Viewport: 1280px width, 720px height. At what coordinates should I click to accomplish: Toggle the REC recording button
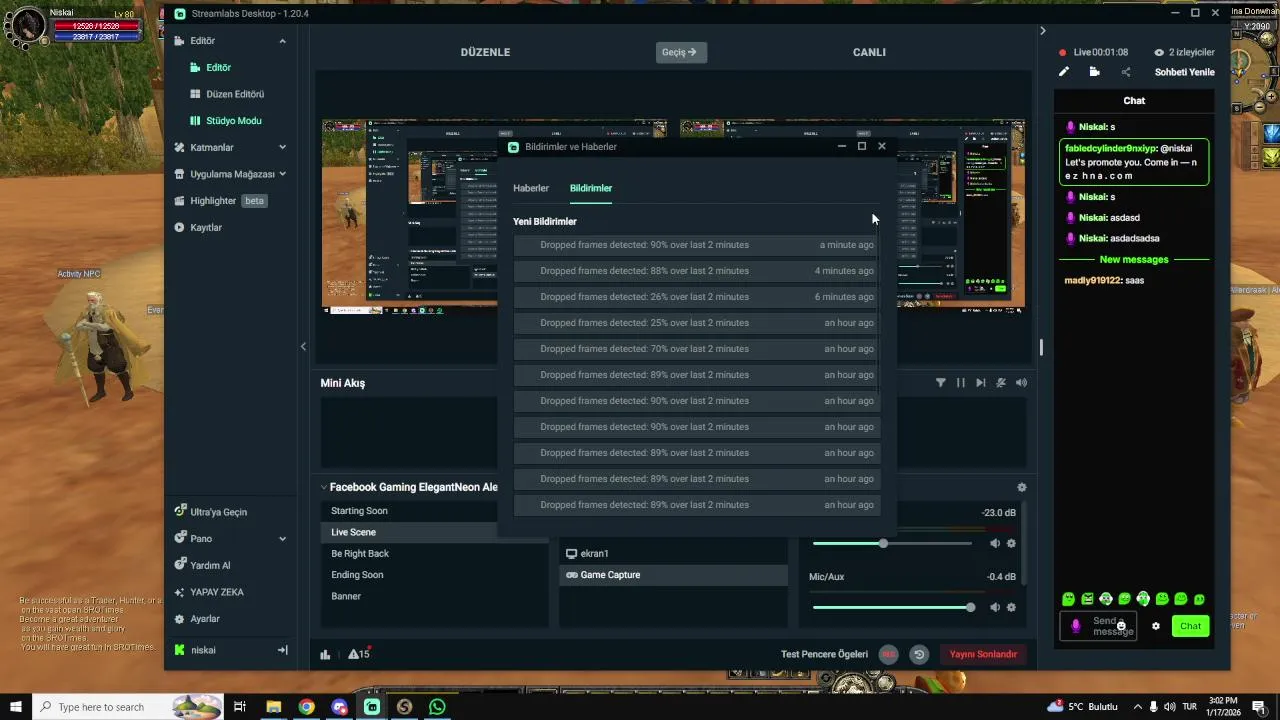click(888, 654)
